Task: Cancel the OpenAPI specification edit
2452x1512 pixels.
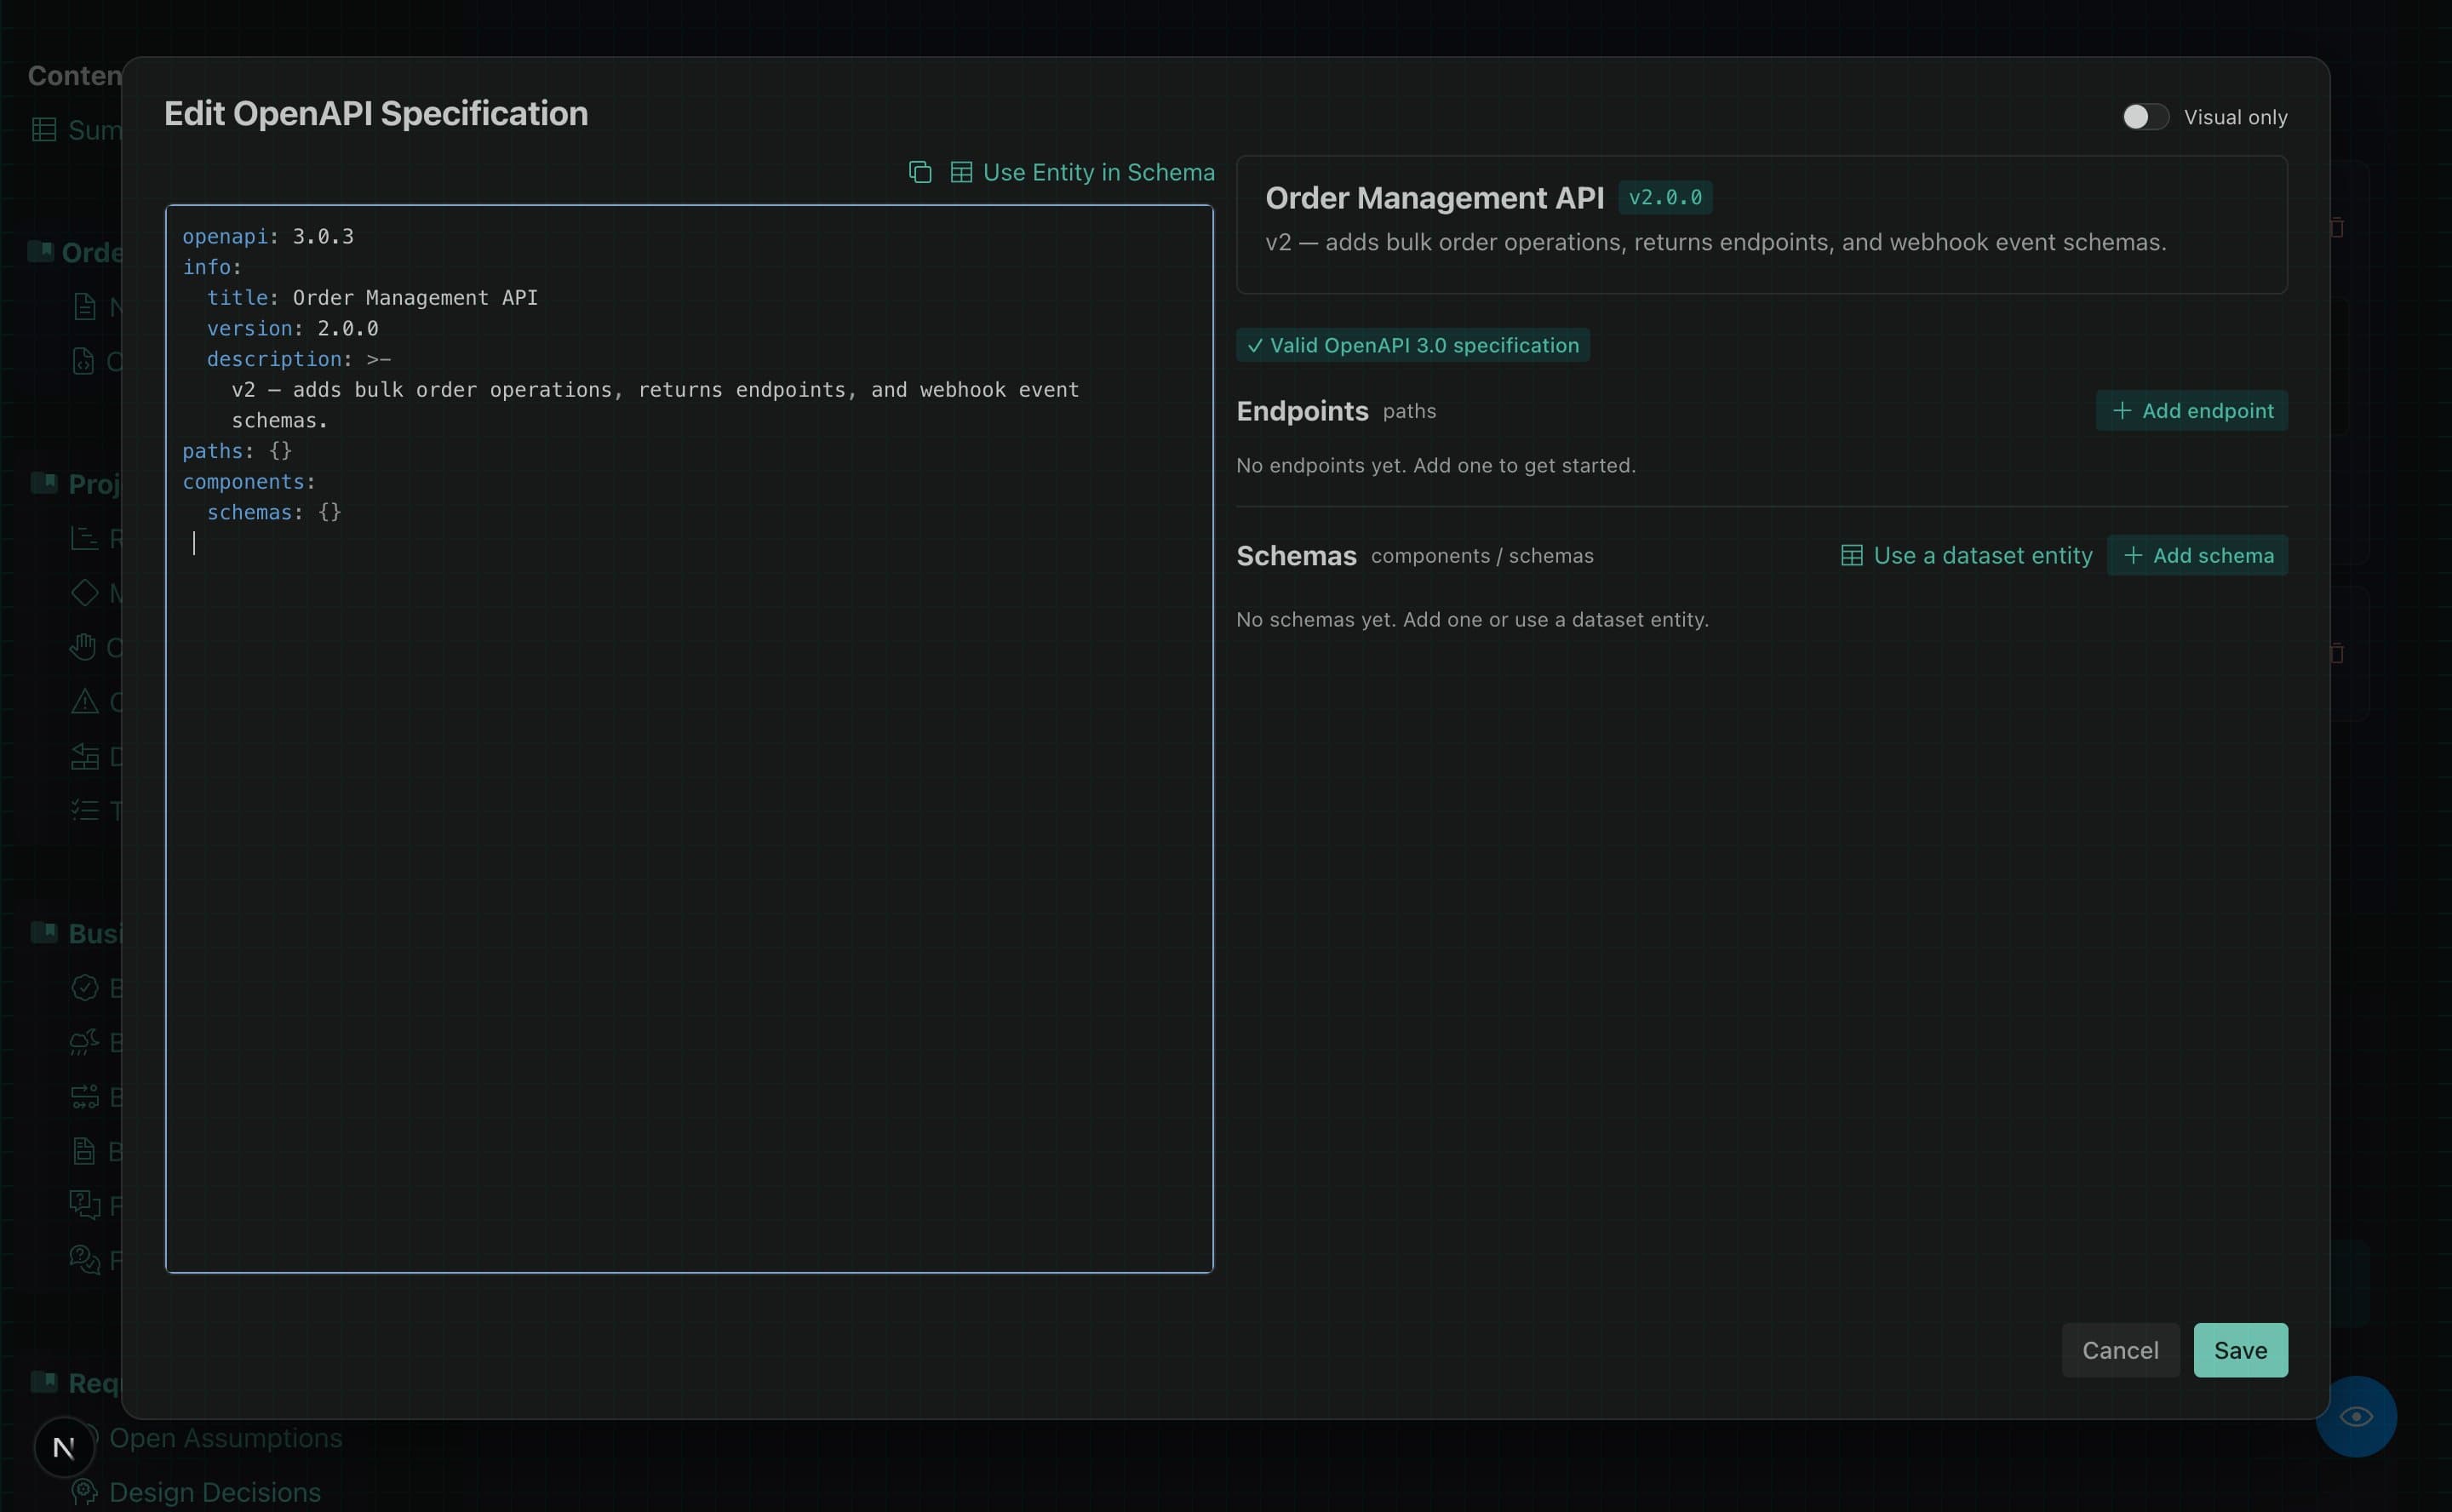Action: tap(2120, 1350)
